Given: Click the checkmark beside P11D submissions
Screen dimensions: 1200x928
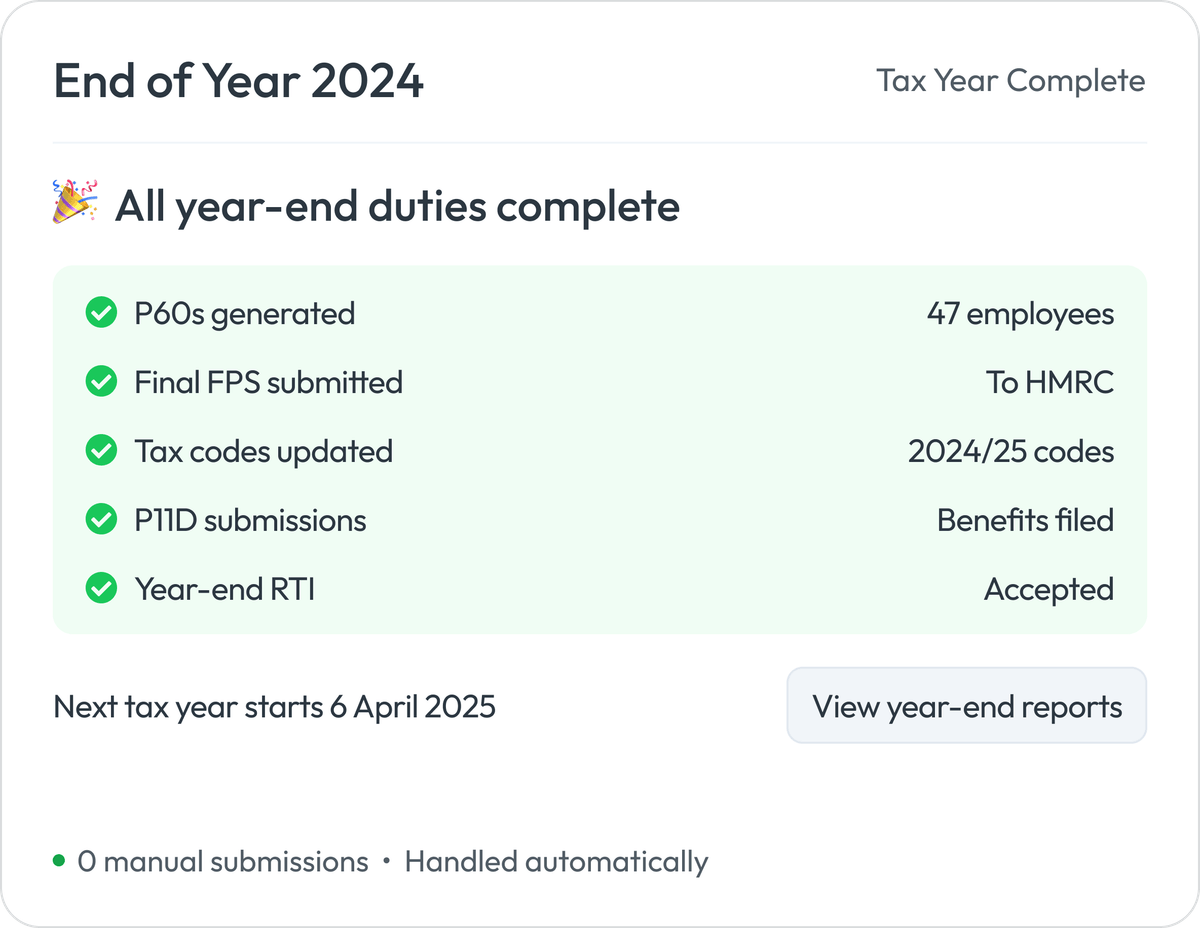Looking at the screenshot, I should click(x=101, y=519).
